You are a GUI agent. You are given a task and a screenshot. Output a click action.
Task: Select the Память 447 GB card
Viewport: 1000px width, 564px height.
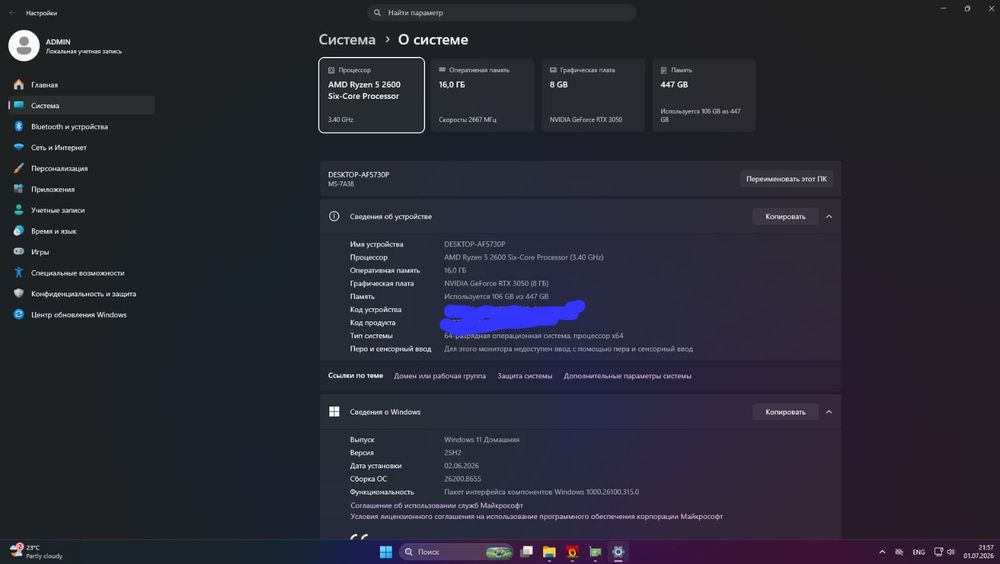704,95
